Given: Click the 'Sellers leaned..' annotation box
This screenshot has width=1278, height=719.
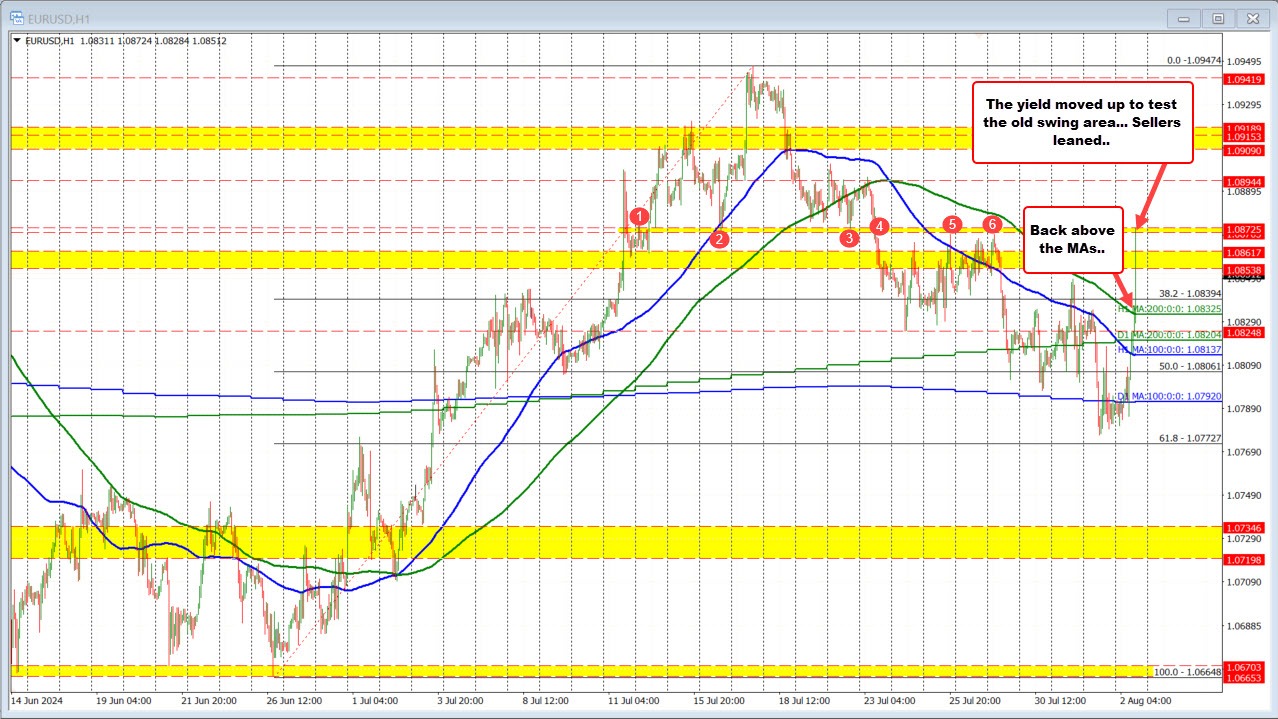Looking at the screenshot, I should 1082,122.
